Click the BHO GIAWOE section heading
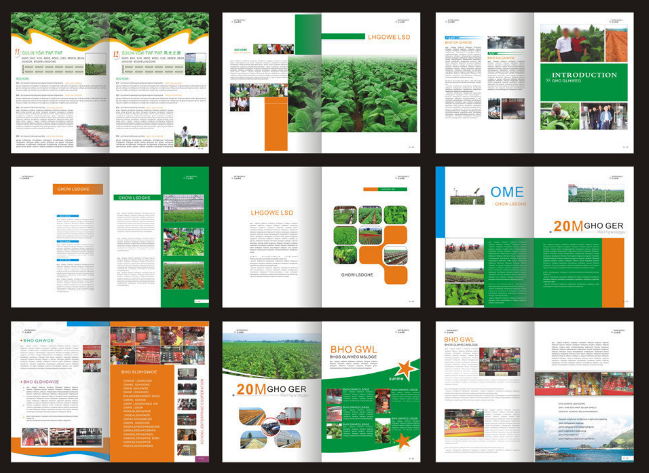 (x=40, y=340)
